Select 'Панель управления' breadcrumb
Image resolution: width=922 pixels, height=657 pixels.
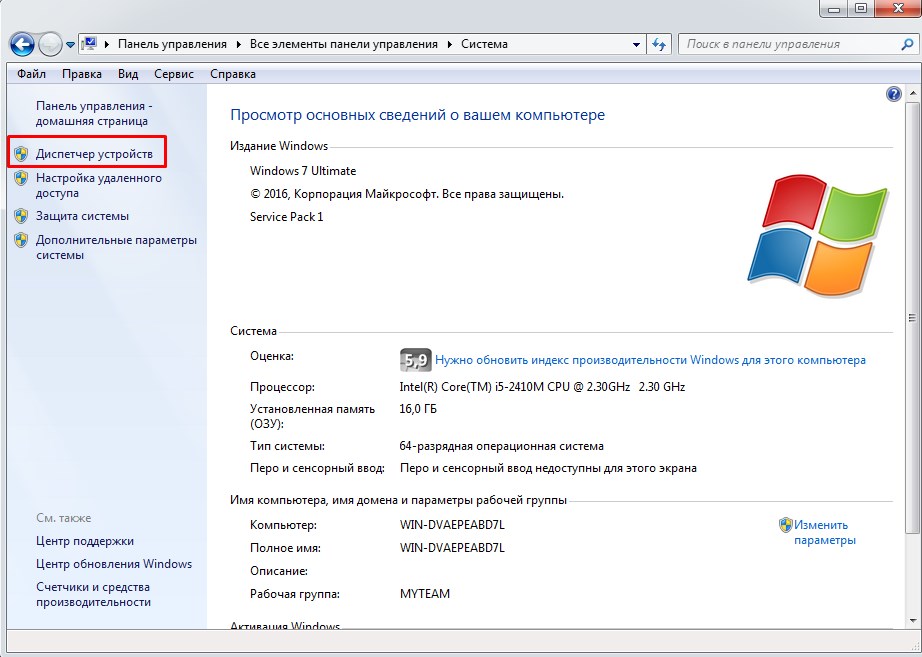[x=172, y=44]
